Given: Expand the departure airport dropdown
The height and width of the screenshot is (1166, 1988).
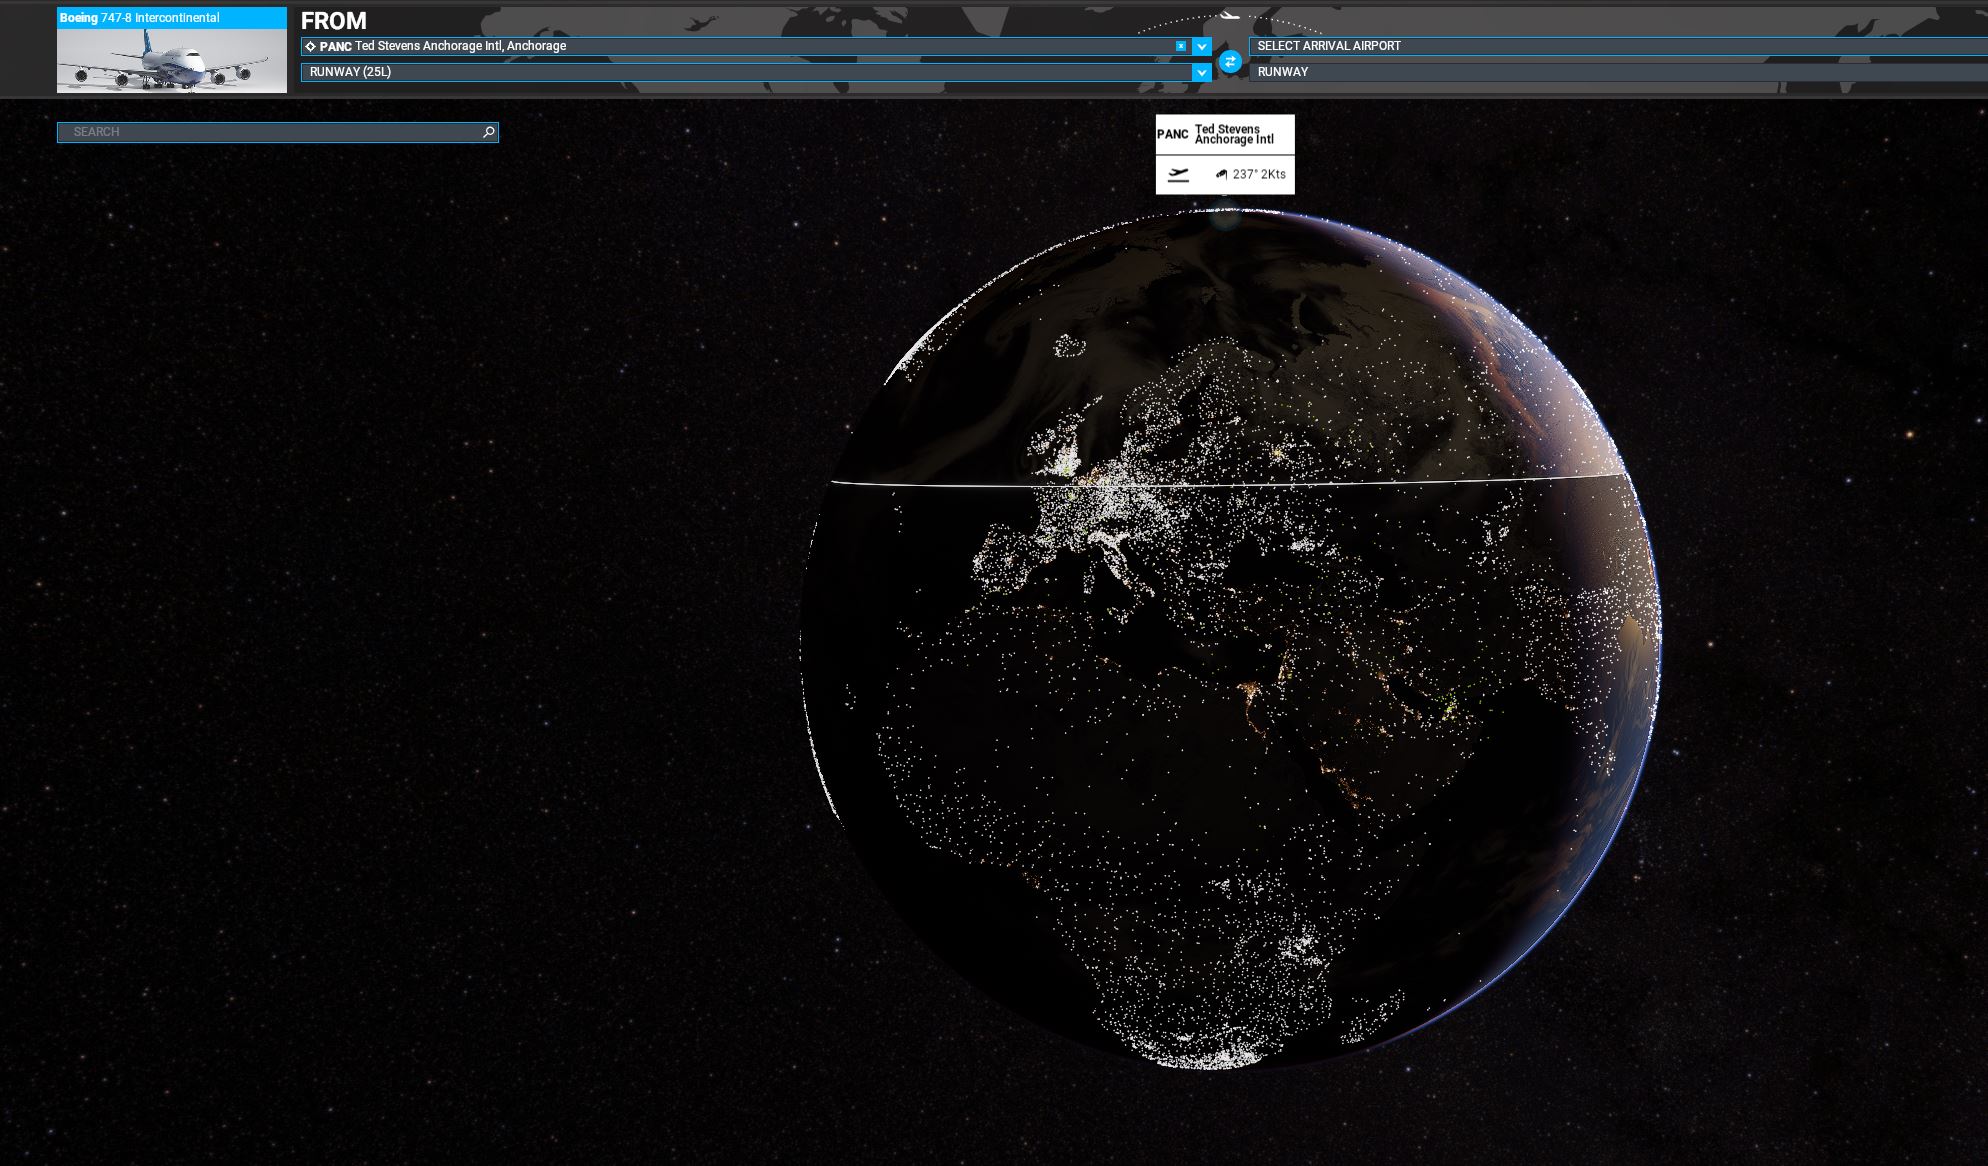Looking at the screenshot, I should (x=1202, y=46).
